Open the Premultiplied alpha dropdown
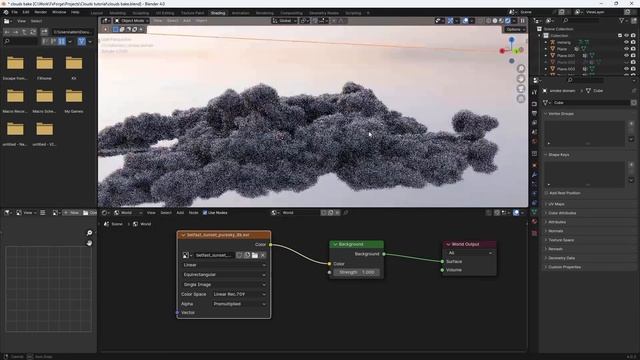Screen dimensions: 640x360 (x=240, y=304)
